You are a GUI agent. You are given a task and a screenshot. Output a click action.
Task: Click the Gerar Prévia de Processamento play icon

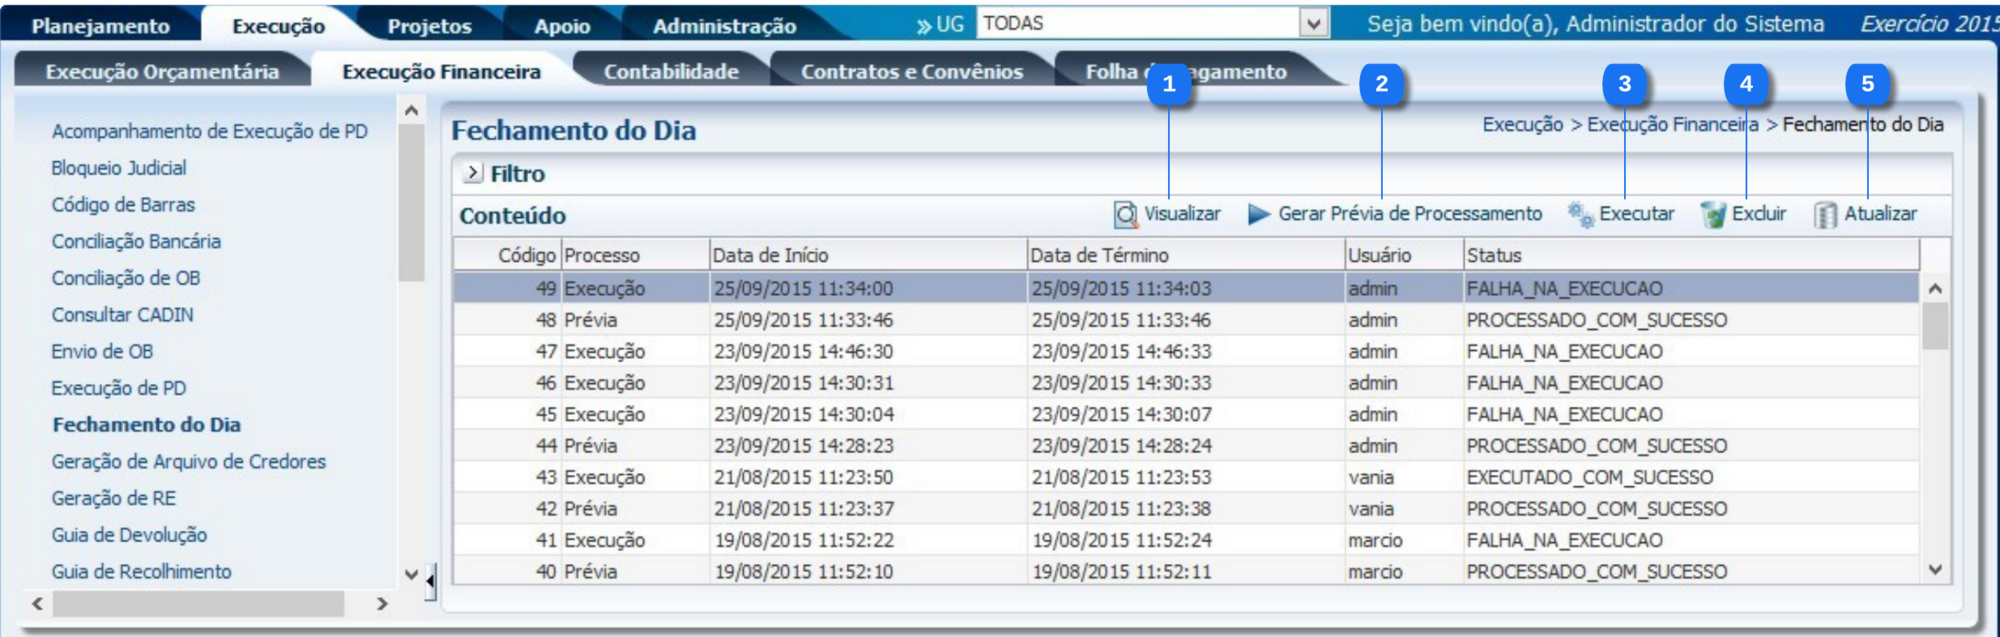point(1259,214)
